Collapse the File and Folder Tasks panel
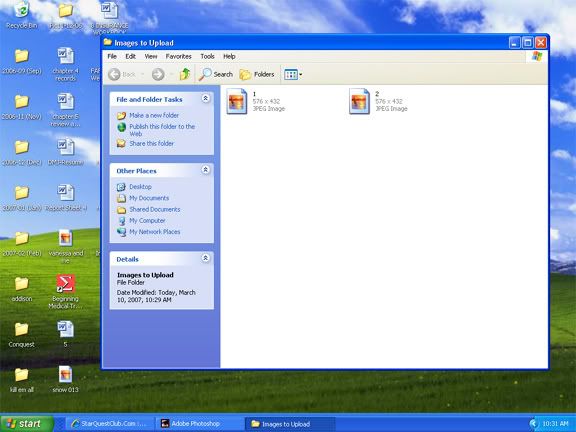This screenshot has width=576, height=432. tap(206, 98)
